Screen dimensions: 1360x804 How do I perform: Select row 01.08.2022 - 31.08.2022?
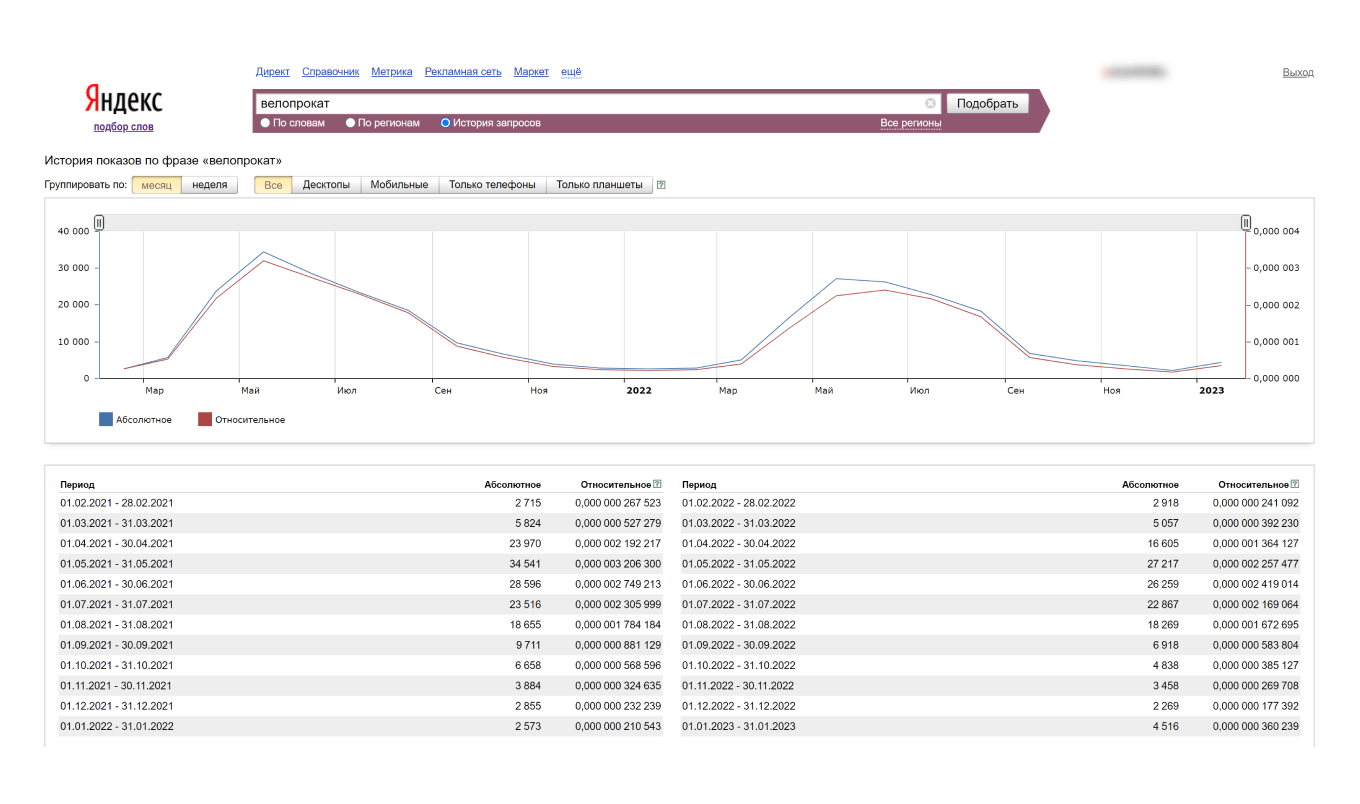tap(991, 625)
